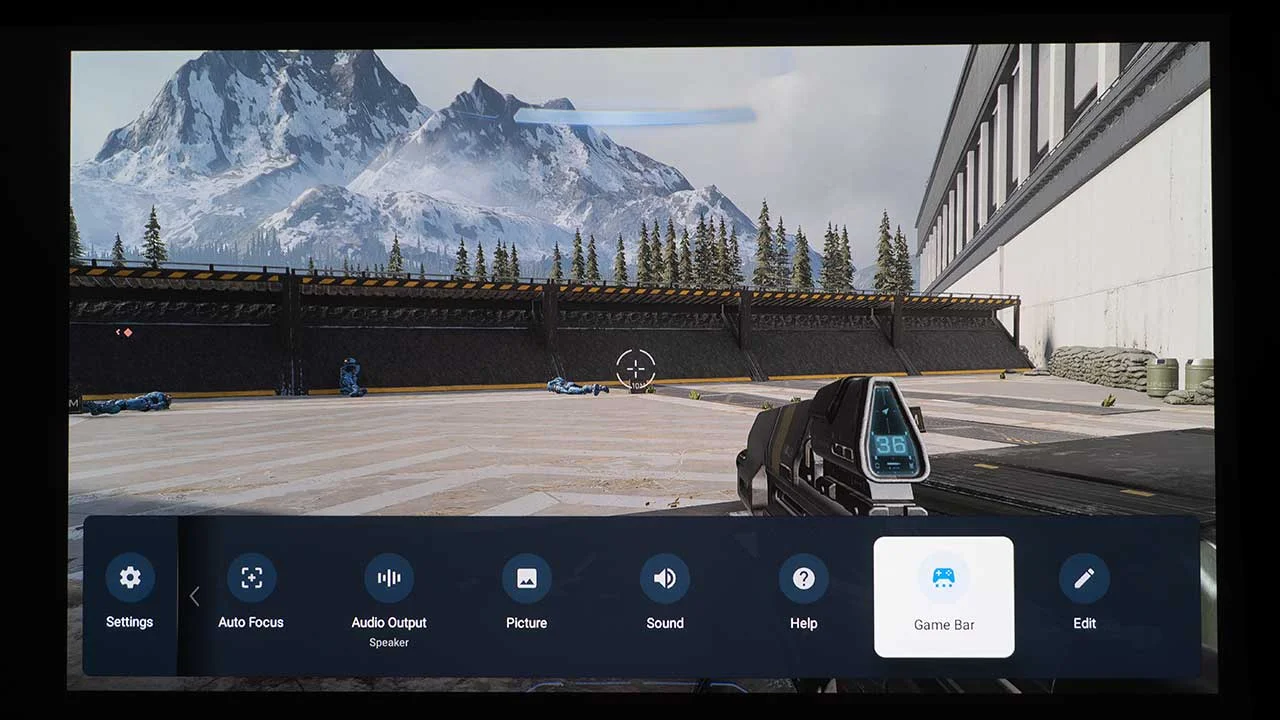This screenshot has height=720, width=1280.
Task: Open the Edit pencil icon
Action: pyautogui.click(x=1084, y=578)
